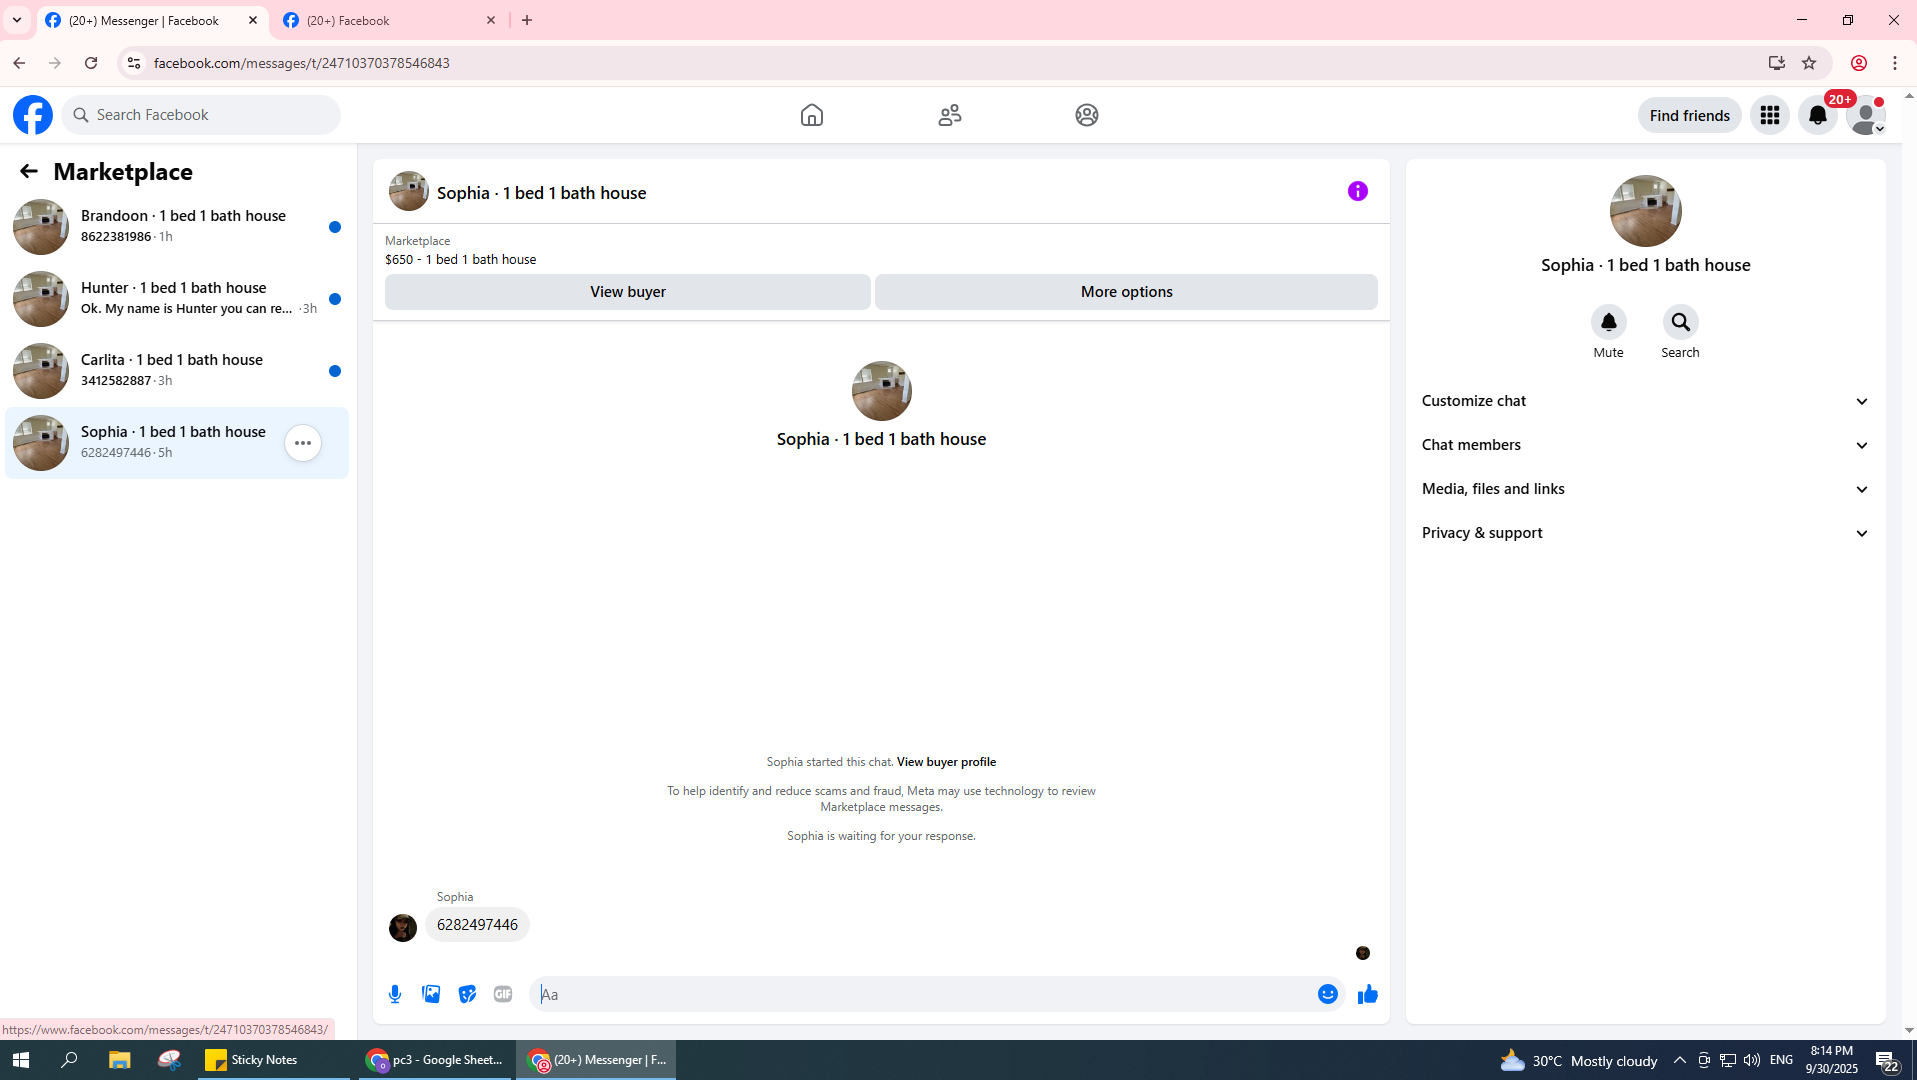Open Sticky Notes from the taskbar

pos(273,1060)
